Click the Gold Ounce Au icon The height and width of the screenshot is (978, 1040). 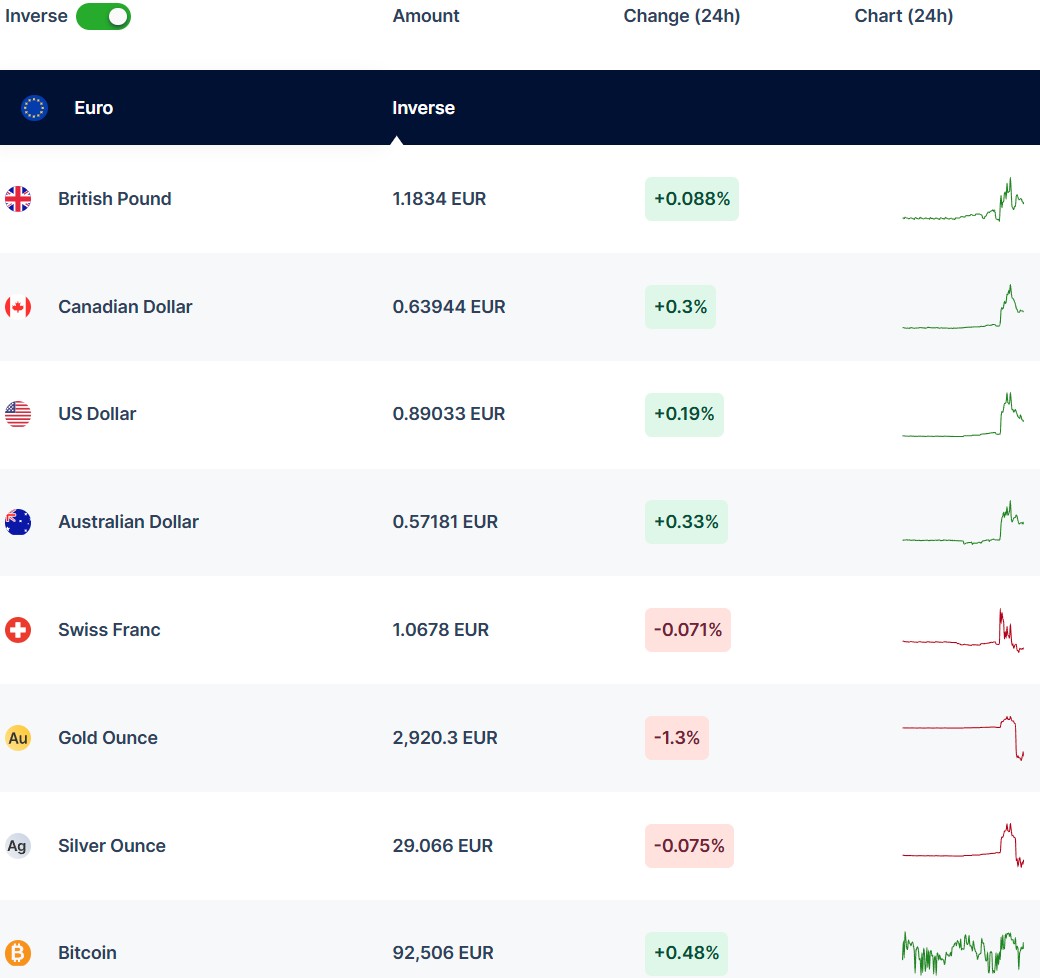18,738
